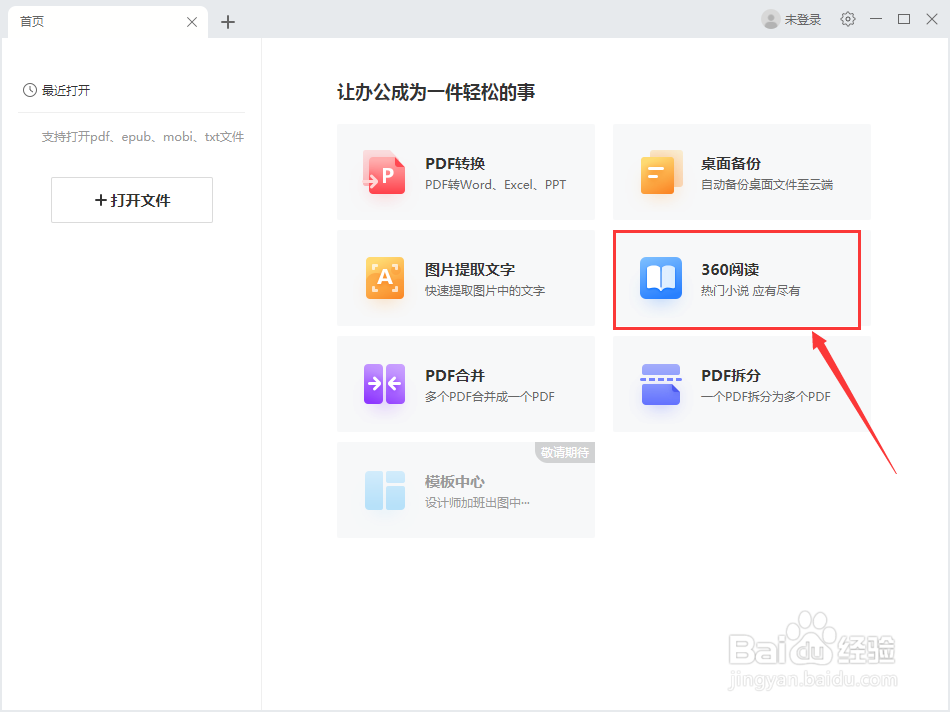This screenshot has width=950, height=712.
Task: Click the 最近打开 clock icon
Action: click(30, 90)
